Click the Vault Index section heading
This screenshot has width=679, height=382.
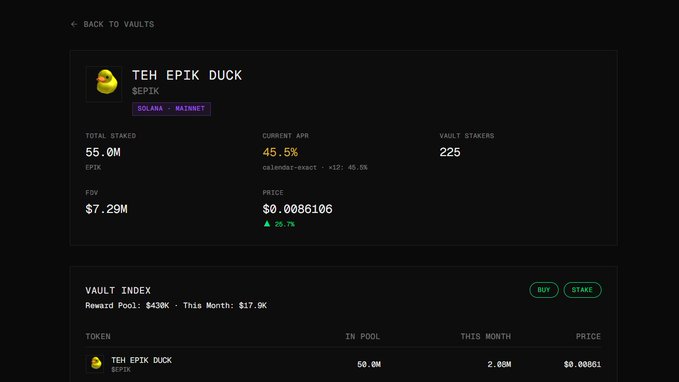118,291
